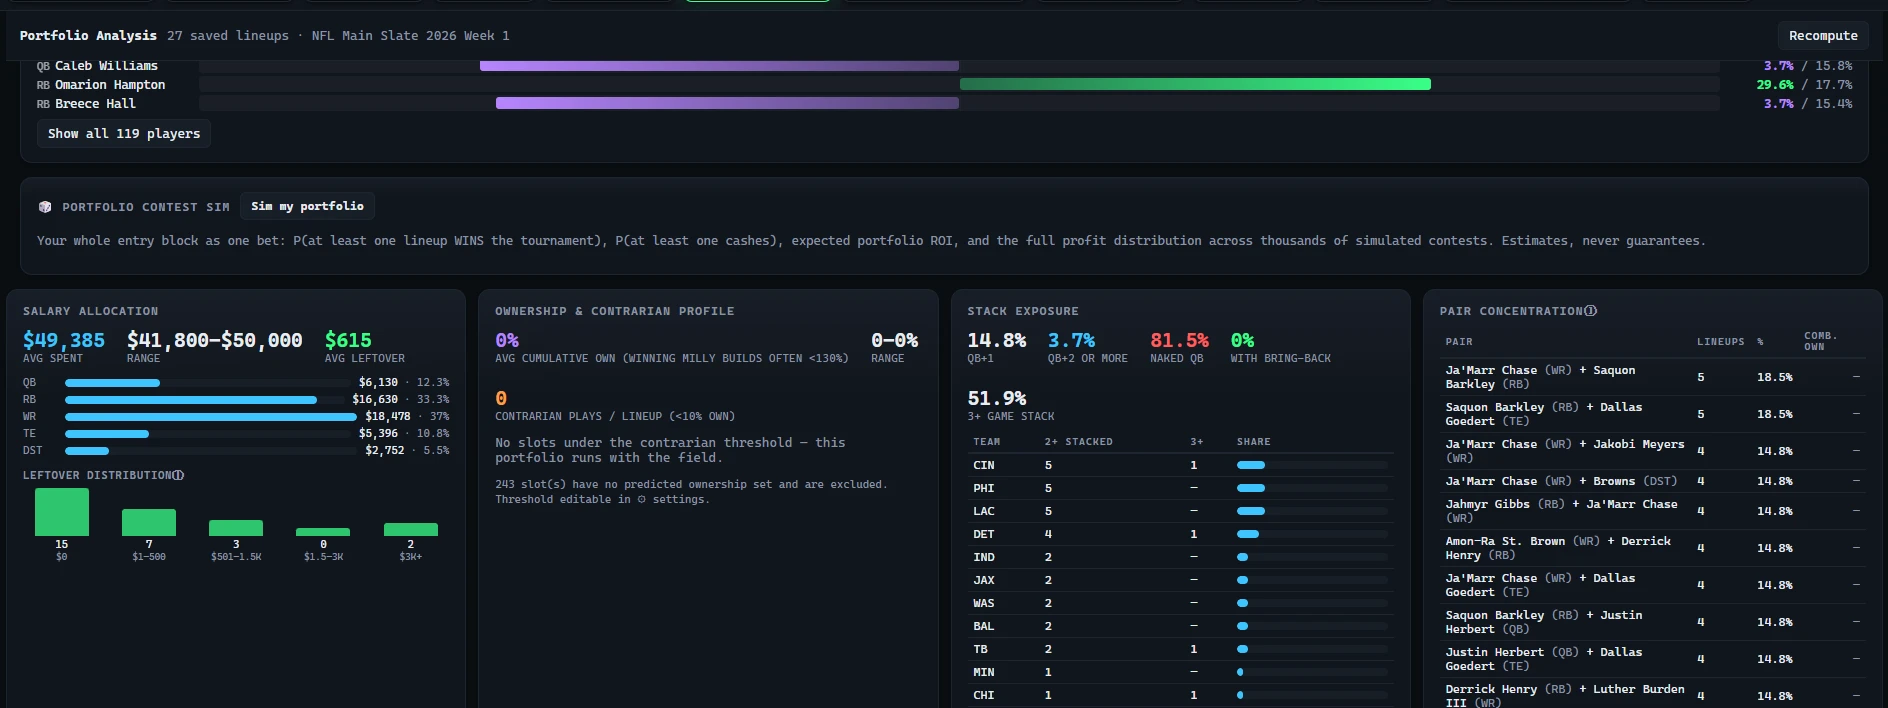
Task: Click the $0 leftover distribution bar
Action: (x=62, y=512)
